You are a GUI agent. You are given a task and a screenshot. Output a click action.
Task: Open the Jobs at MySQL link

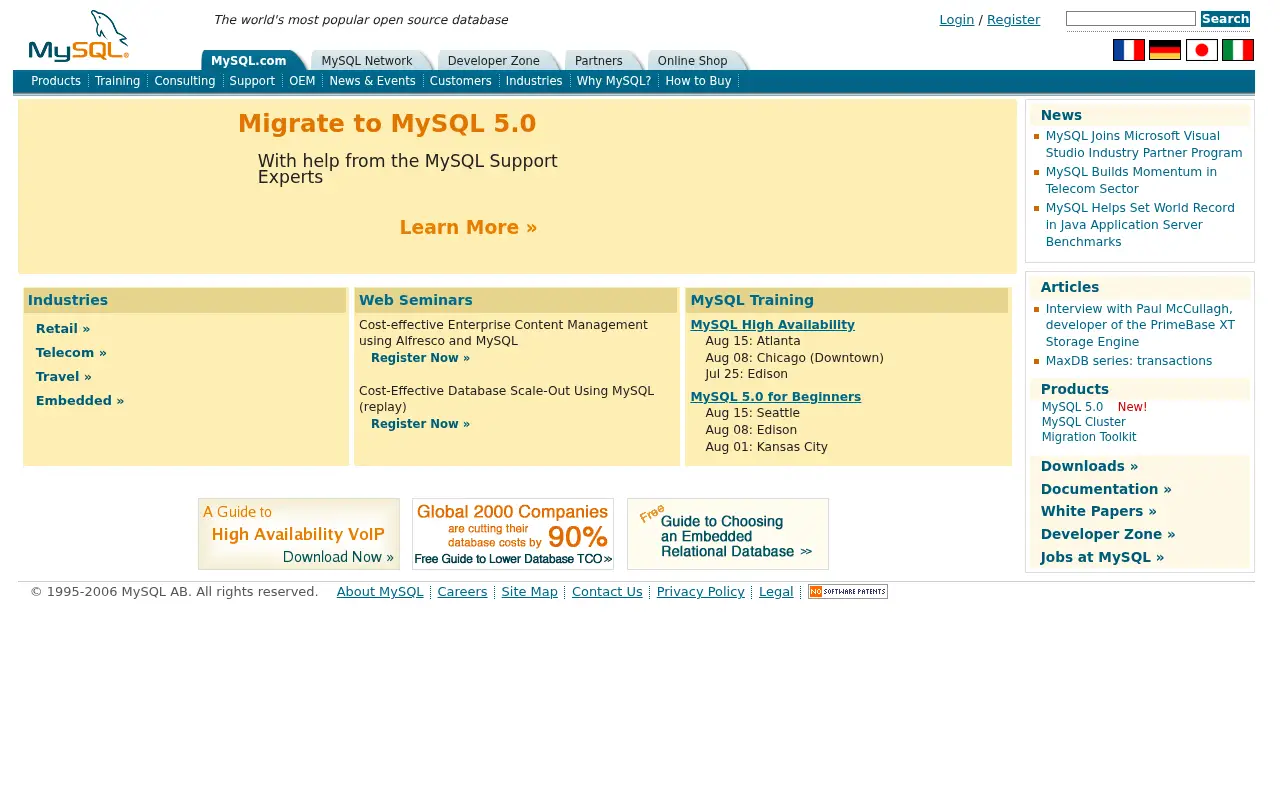[1102, 558]
